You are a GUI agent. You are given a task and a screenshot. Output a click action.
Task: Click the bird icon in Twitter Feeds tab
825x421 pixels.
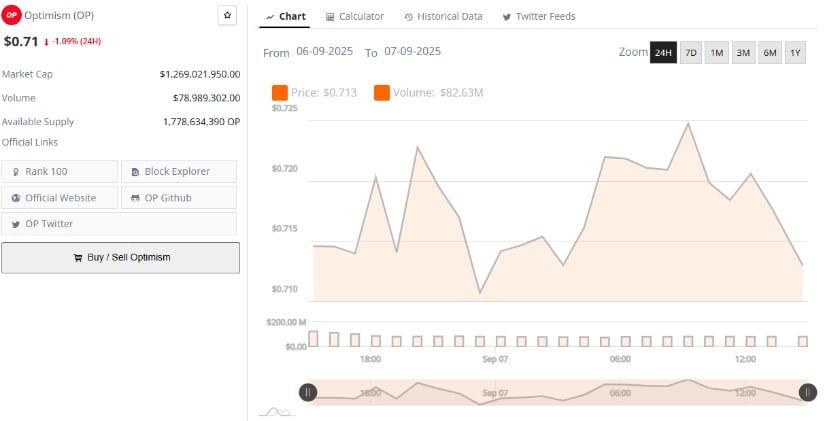point(507,17)
